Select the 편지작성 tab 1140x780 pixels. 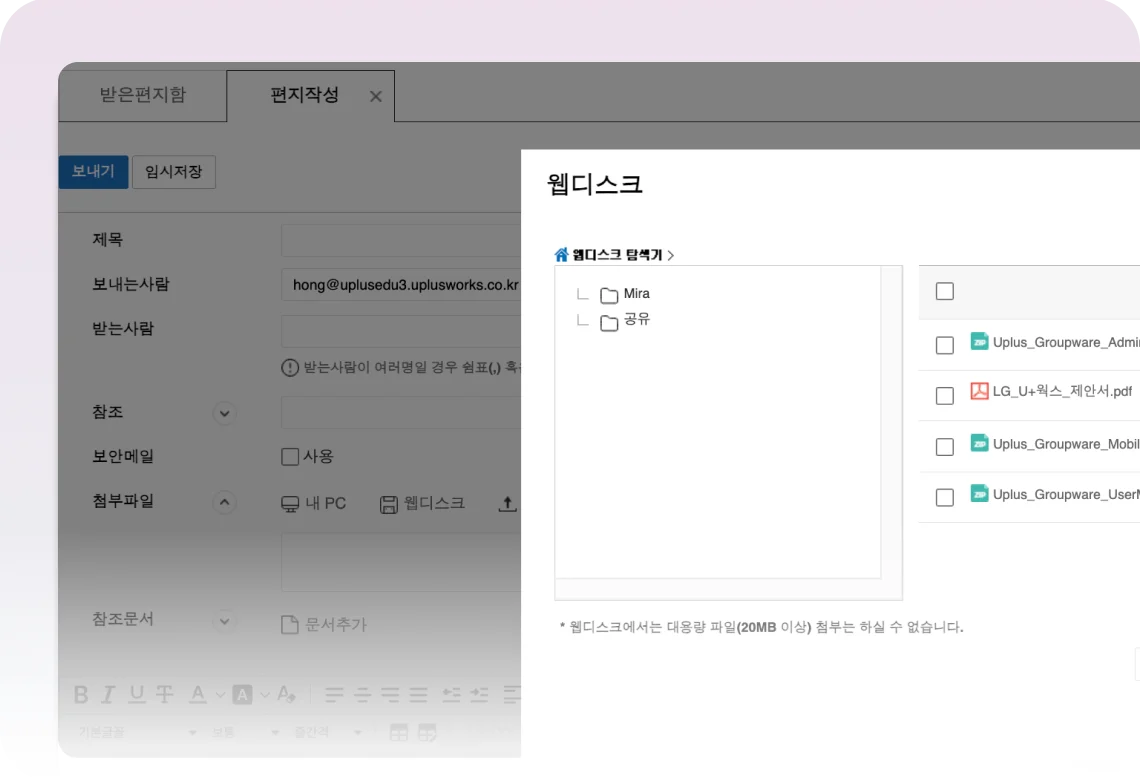[x=304, y=96]
